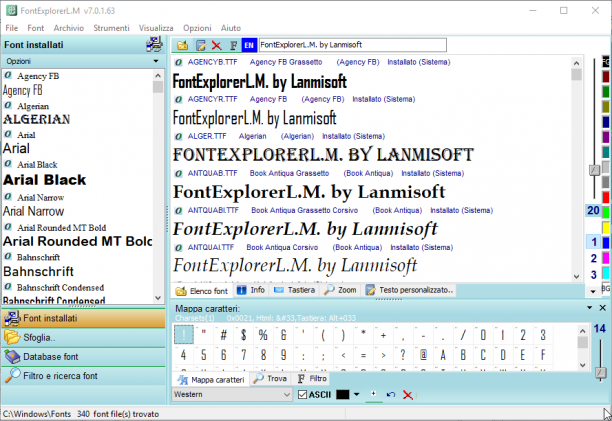Click the BG background color button

(606, 288)
